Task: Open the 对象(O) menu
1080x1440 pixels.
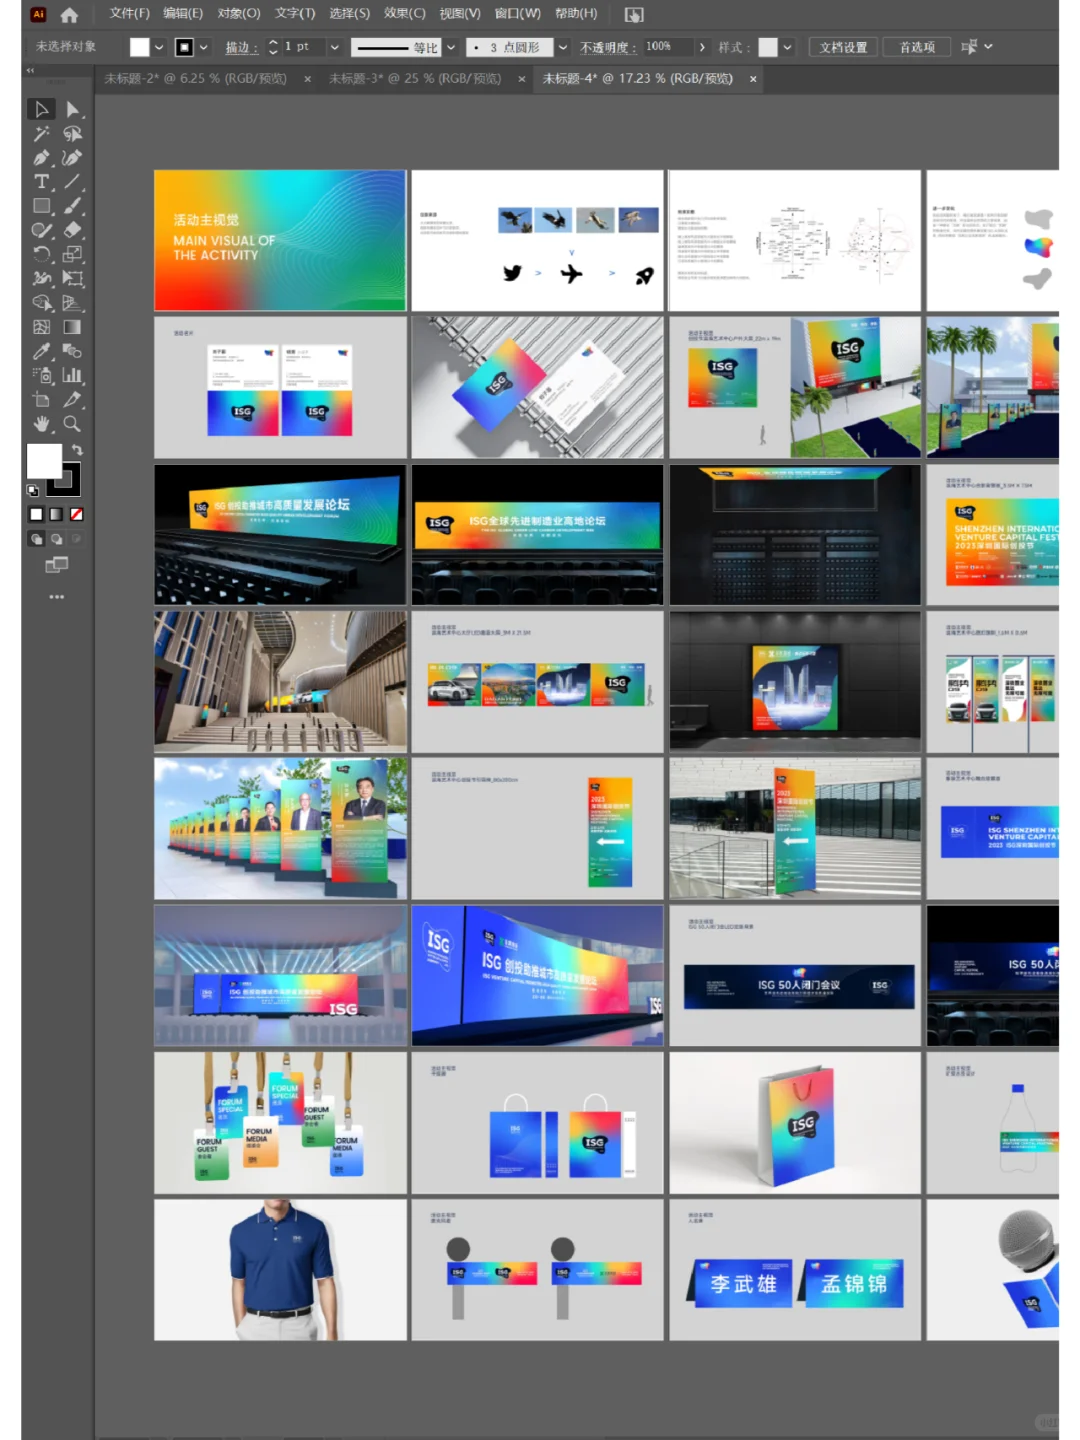Action: (239, 14)
